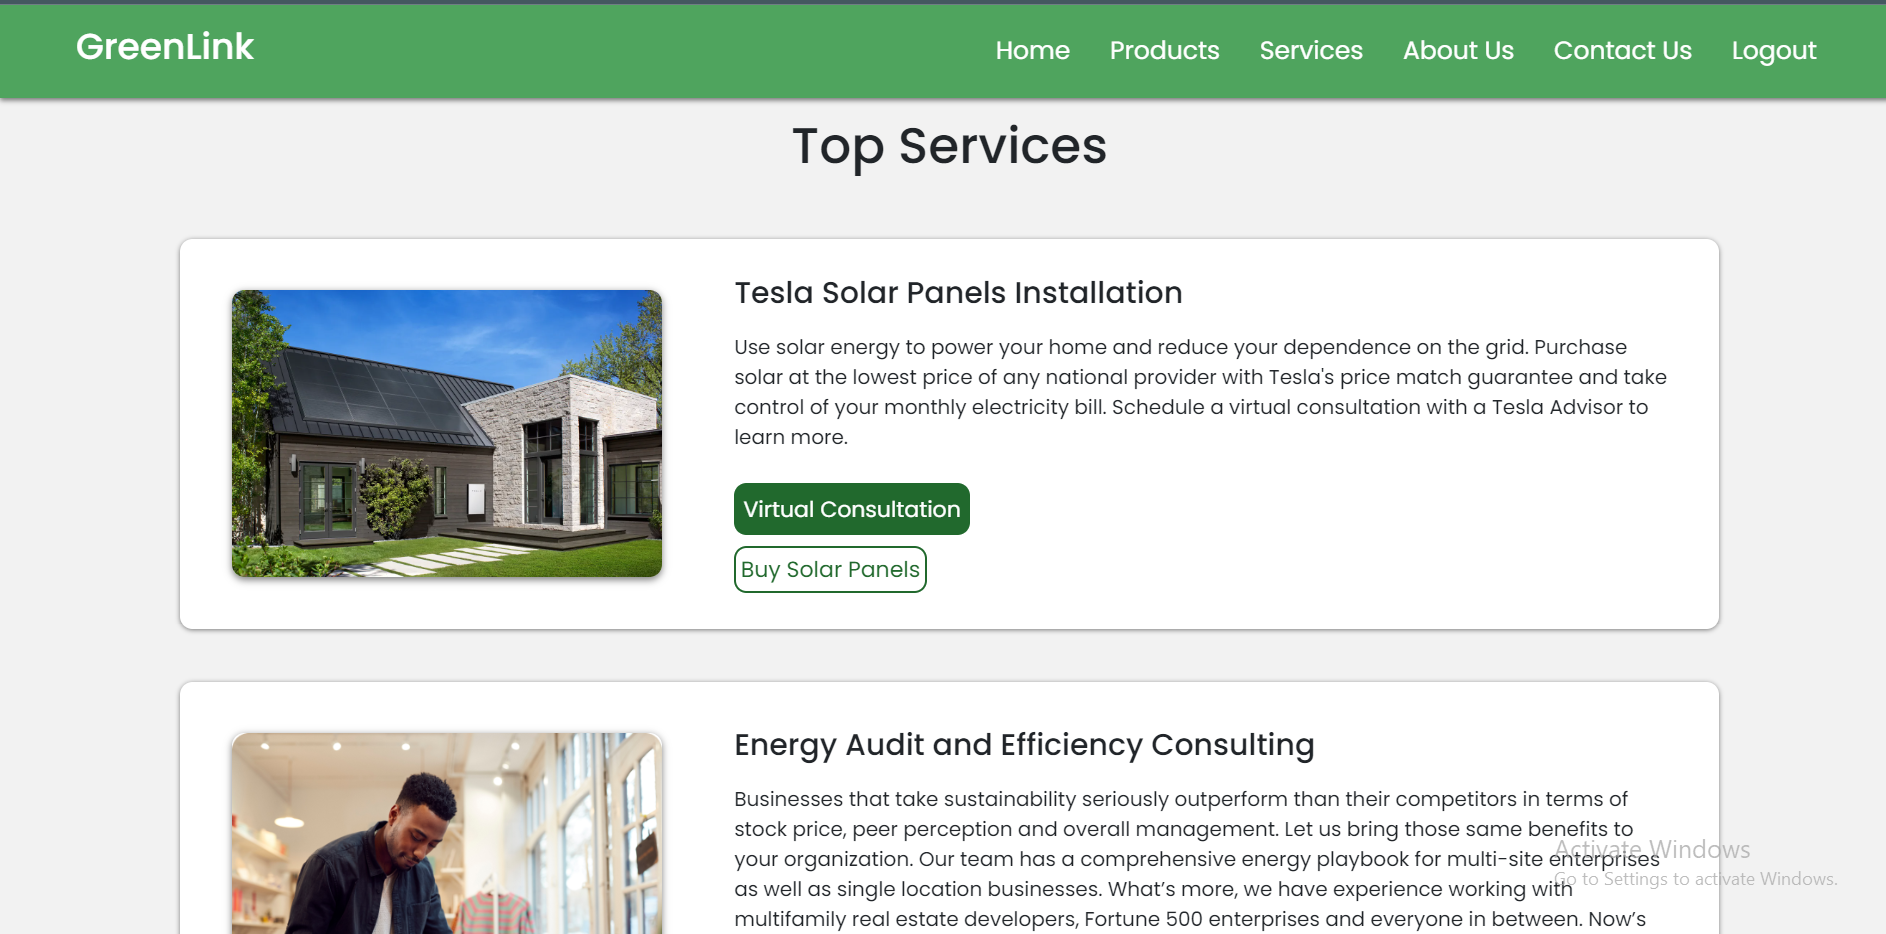Navigate to Contact Us
The height and width of the screenshot is (934, 1886).
click(x=1622, y=50)
